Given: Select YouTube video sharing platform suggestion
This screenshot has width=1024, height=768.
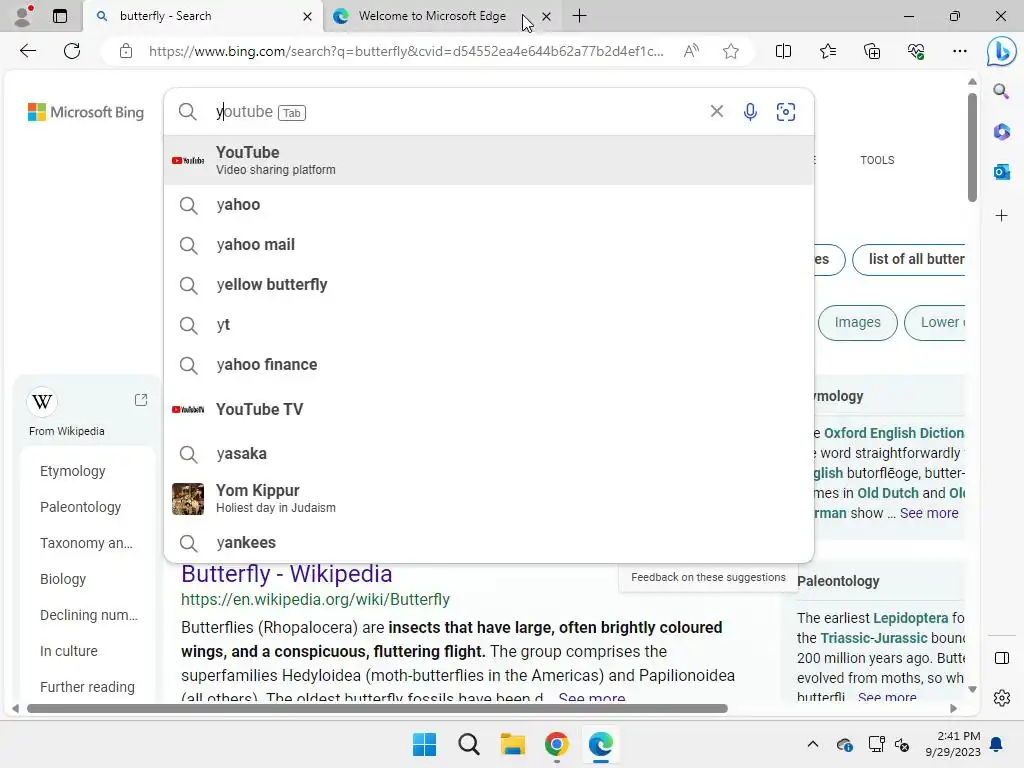Looking at the screenshot, I should coord(488,160).
